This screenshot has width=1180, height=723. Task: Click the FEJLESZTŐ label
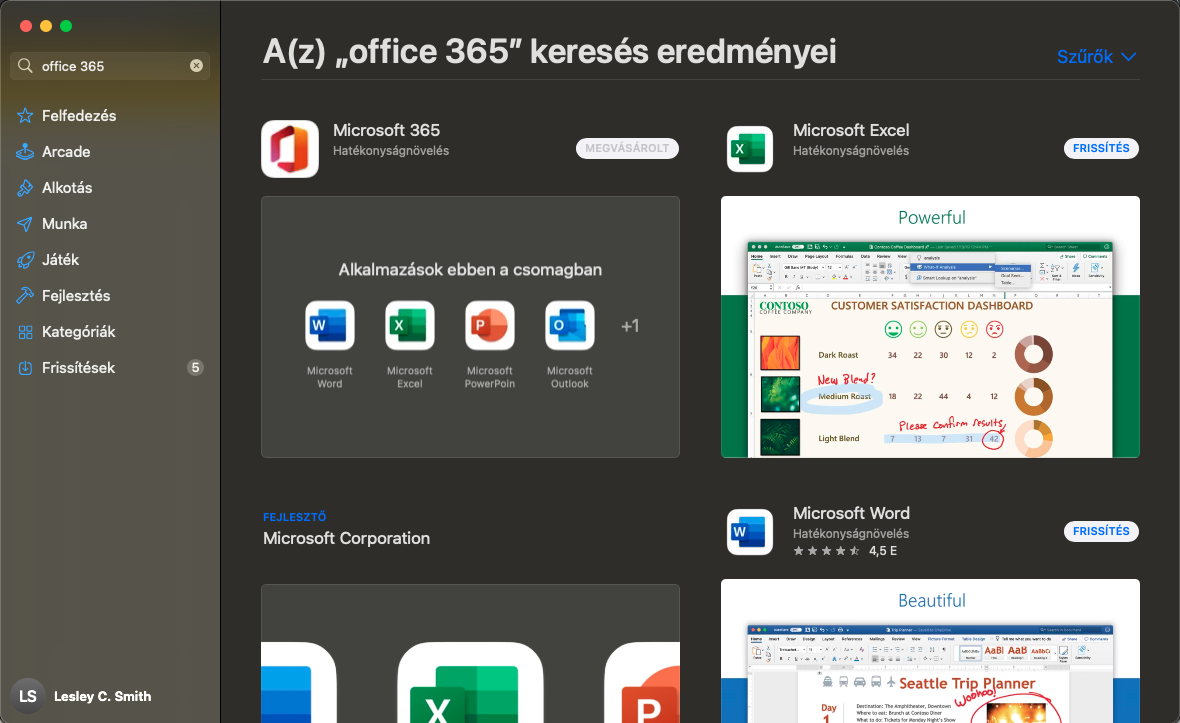(294, 517)
